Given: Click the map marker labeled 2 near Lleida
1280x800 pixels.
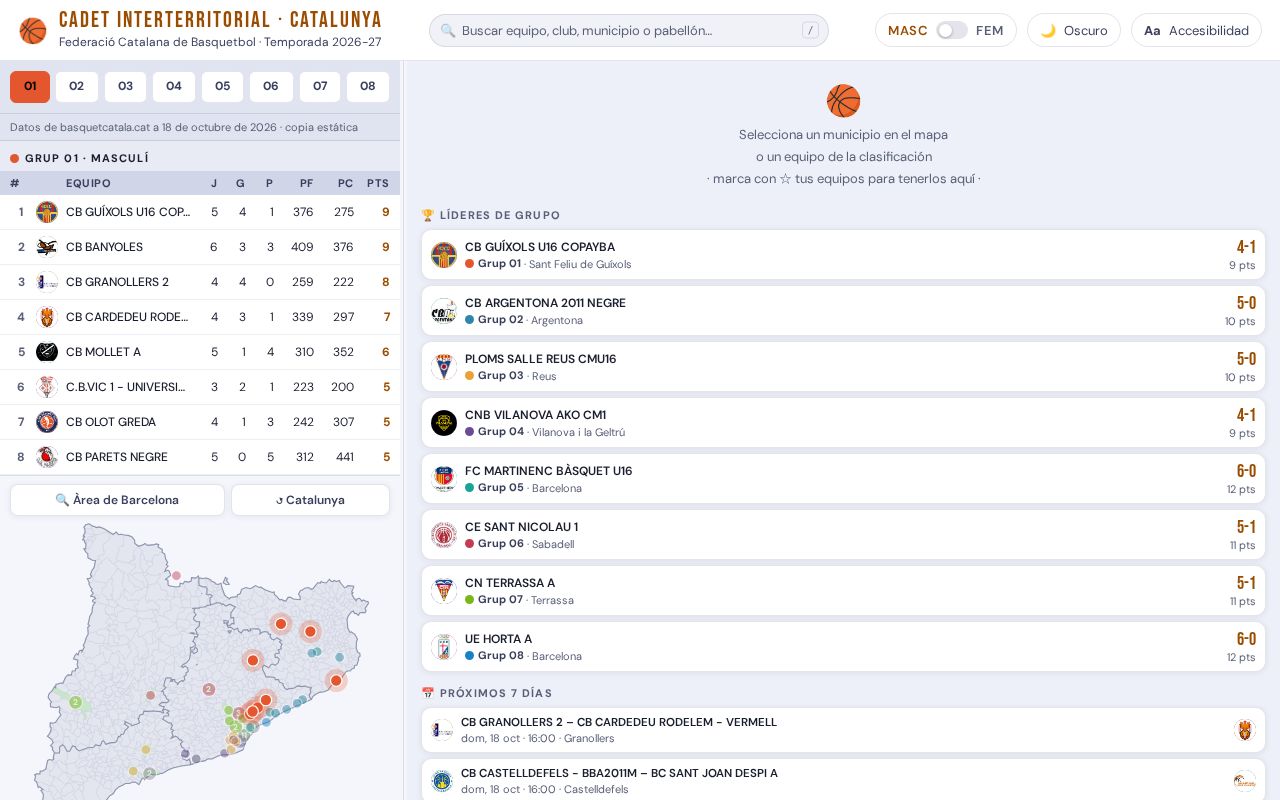Looking at the screenshot, I should (75, 703).
